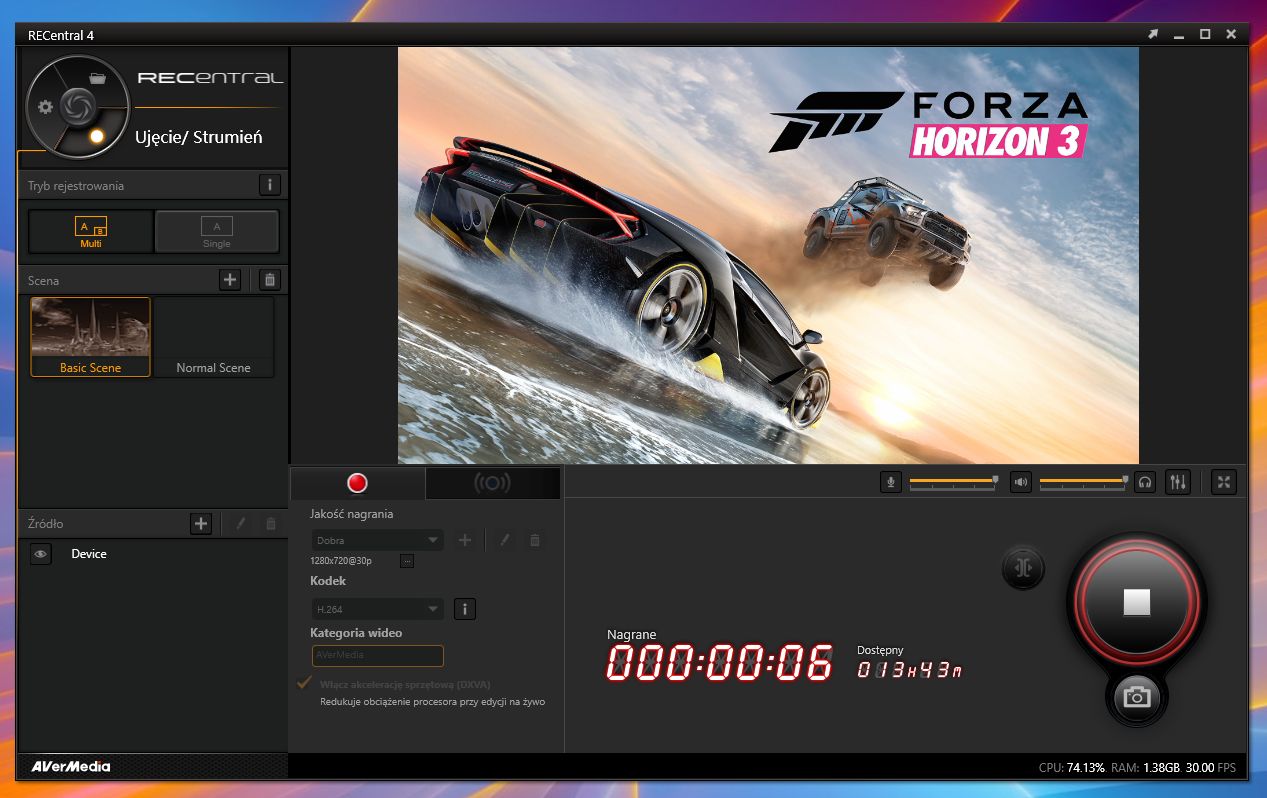The width and height of the screenshot is (1267, 798).
Task: Click the central aperture icon on the dial
Action: tap(77, 106)
